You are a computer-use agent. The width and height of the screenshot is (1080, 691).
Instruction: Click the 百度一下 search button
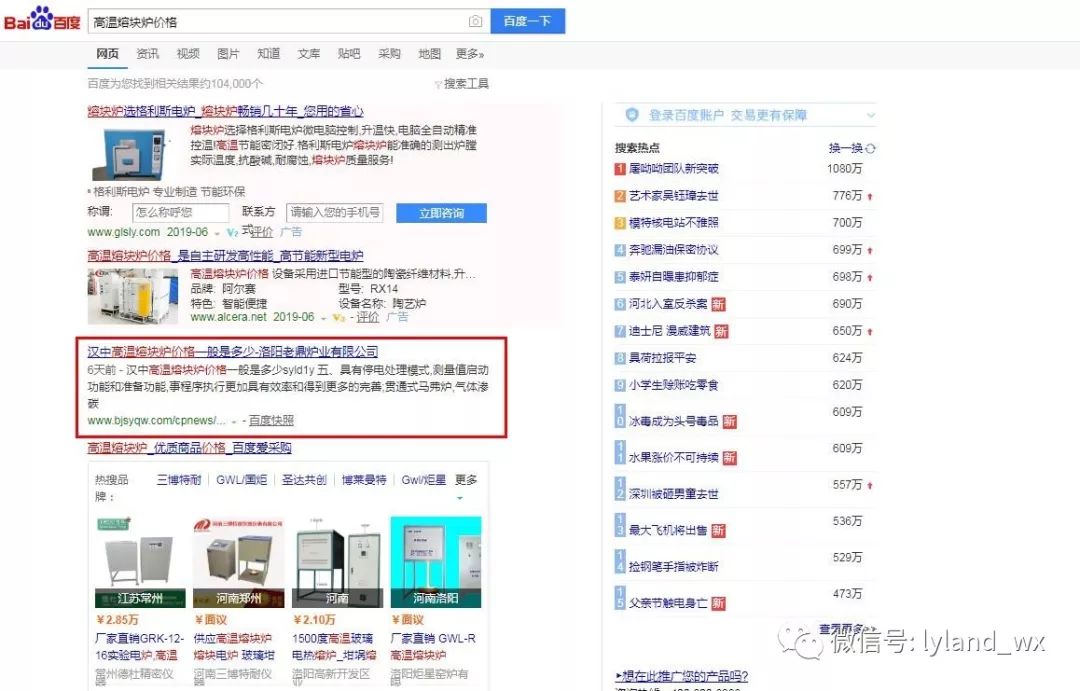(x=528, y=21)
